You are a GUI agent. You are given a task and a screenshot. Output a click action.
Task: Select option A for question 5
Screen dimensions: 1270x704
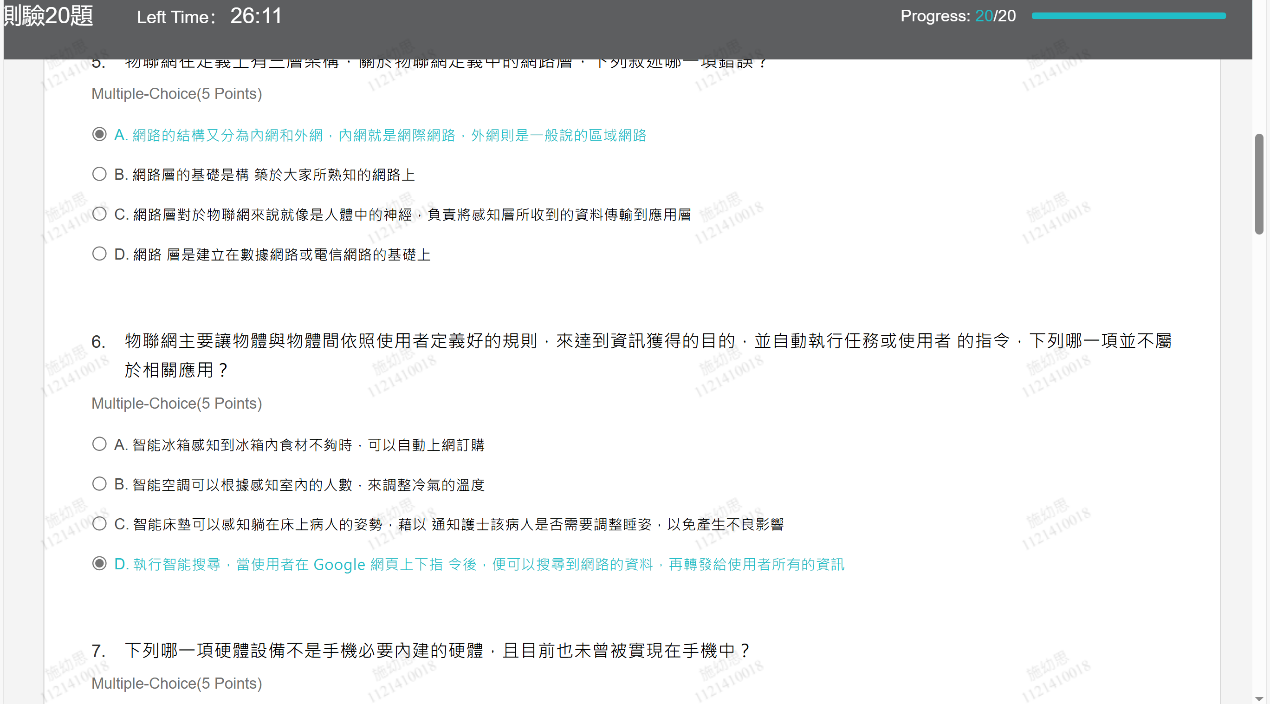(x=99, y=134)
